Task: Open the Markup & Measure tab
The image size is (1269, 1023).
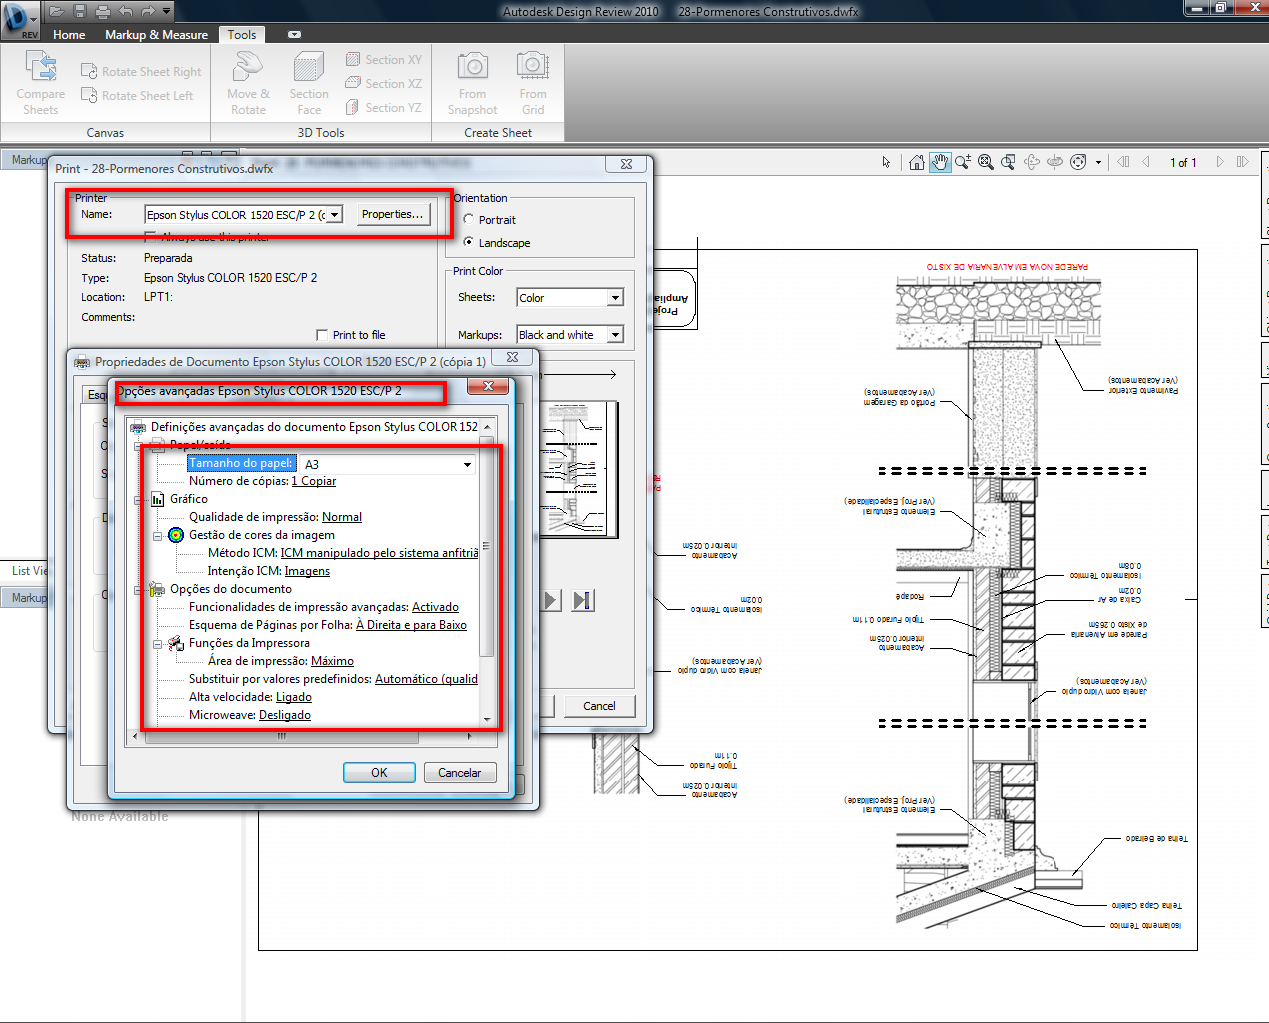Action: 156,34
